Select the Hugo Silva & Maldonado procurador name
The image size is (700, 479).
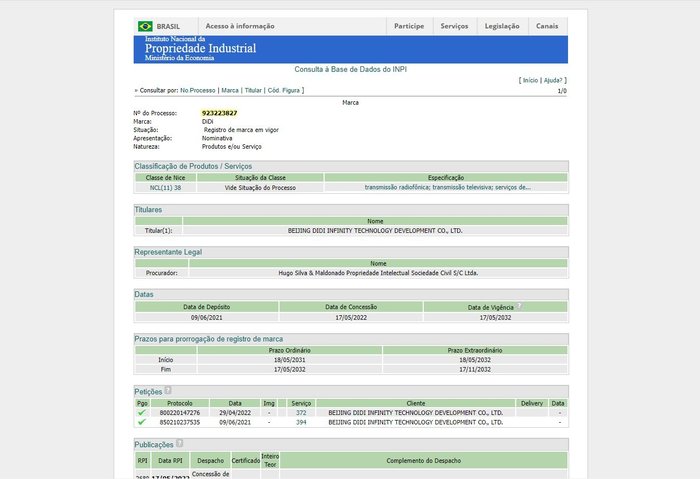tap(378, 273)
